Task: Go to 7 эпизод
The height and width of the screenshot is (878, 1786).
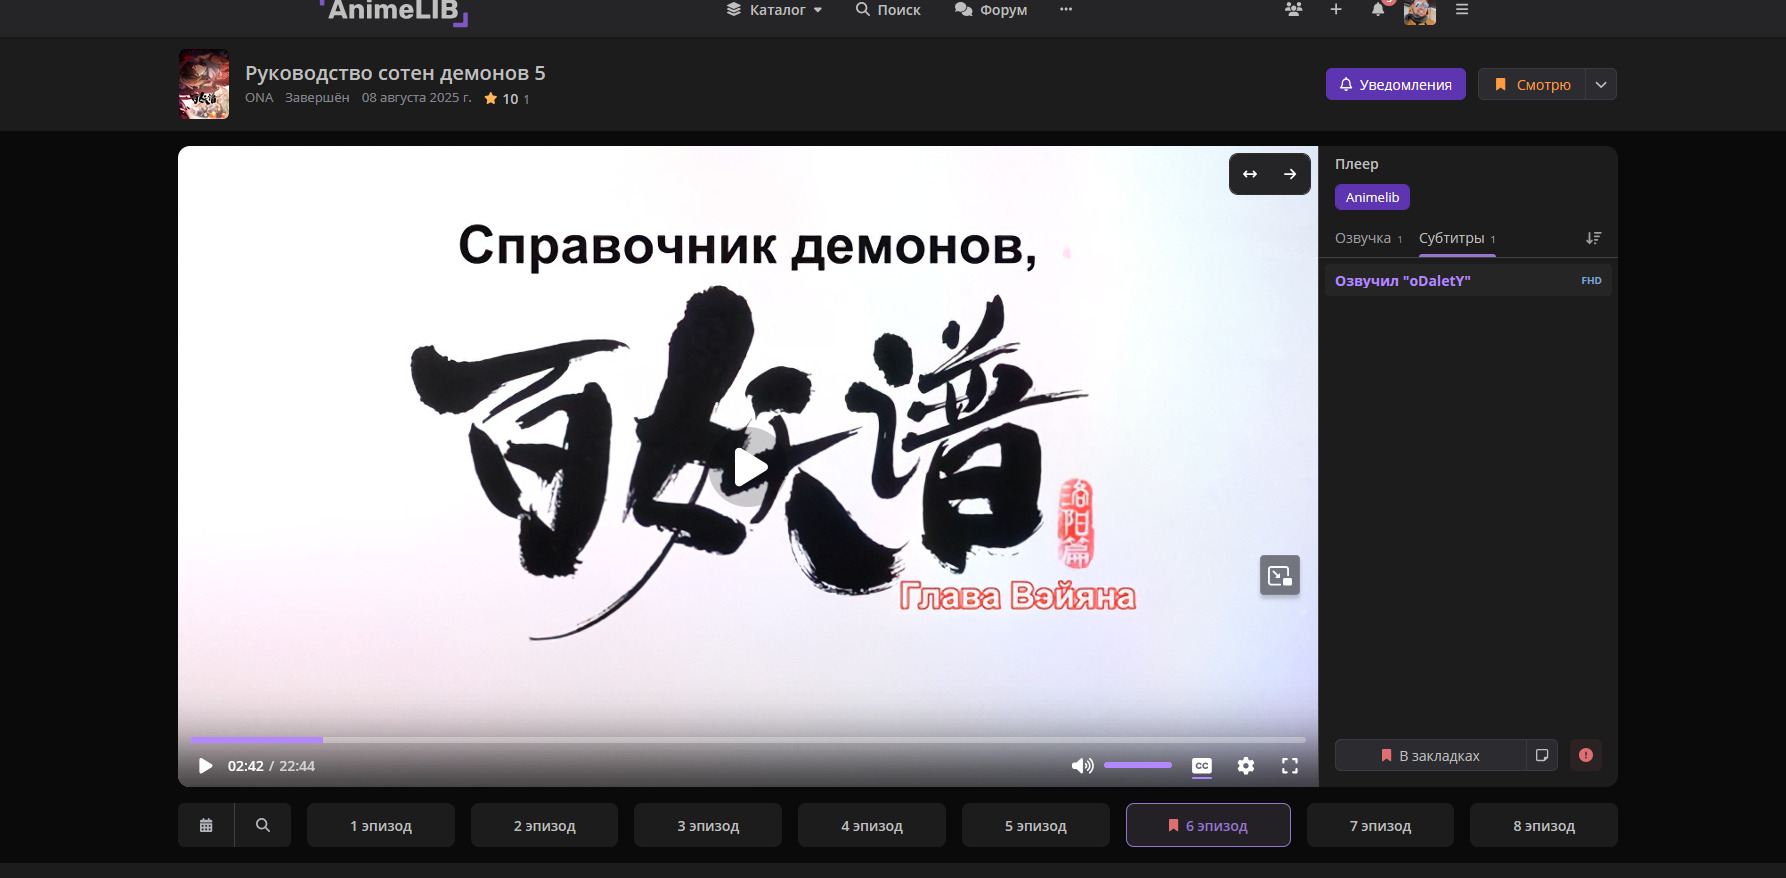Action: coord(1380,825)
